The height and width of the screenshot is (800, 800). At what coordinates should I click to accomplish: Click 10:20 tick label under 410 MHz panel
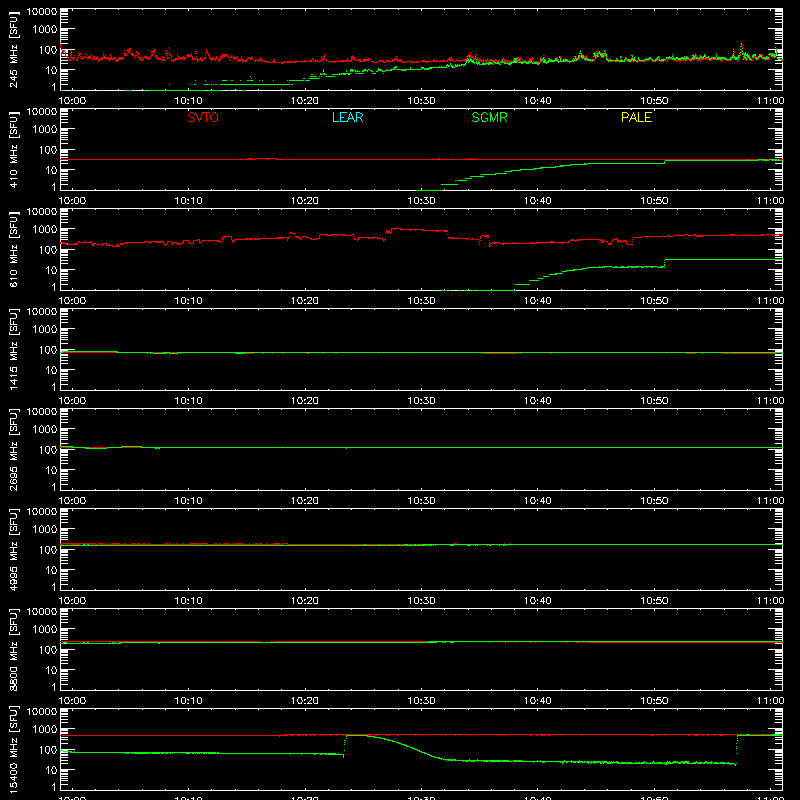click(x=305, y=201)
